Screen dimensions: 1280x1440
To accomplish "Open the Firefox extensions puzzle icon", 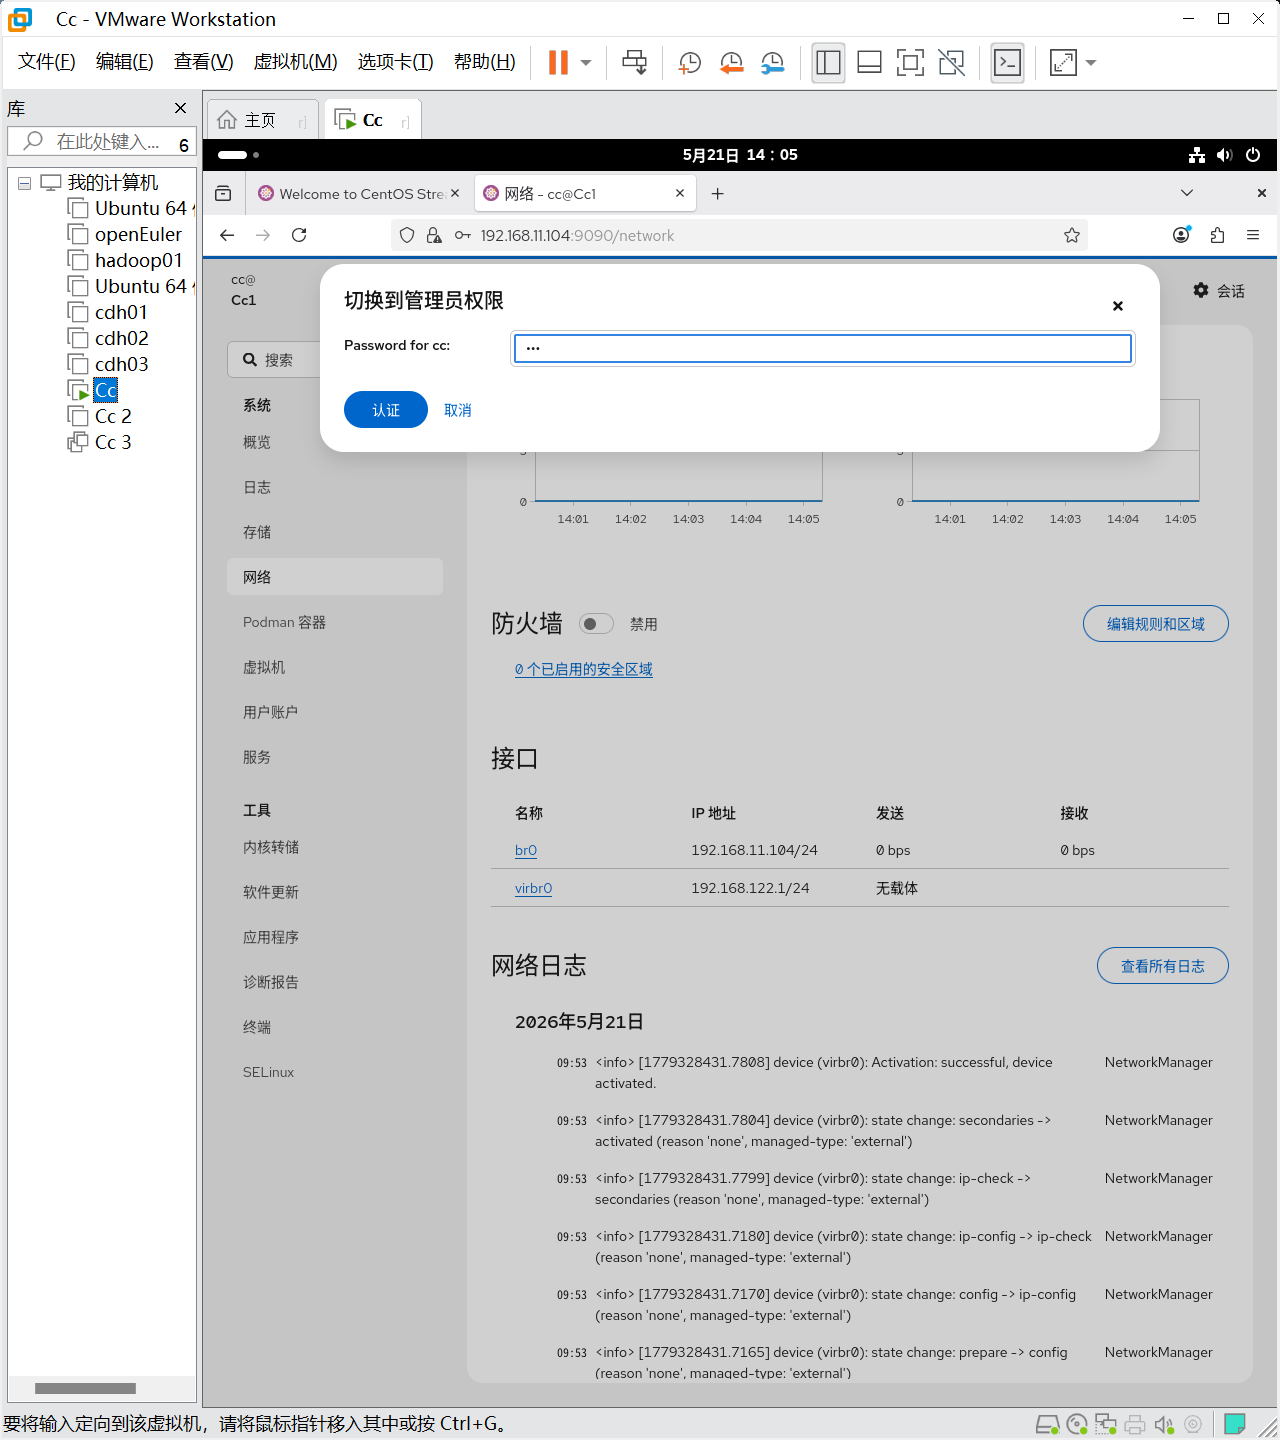I will tap(1217, 235).
